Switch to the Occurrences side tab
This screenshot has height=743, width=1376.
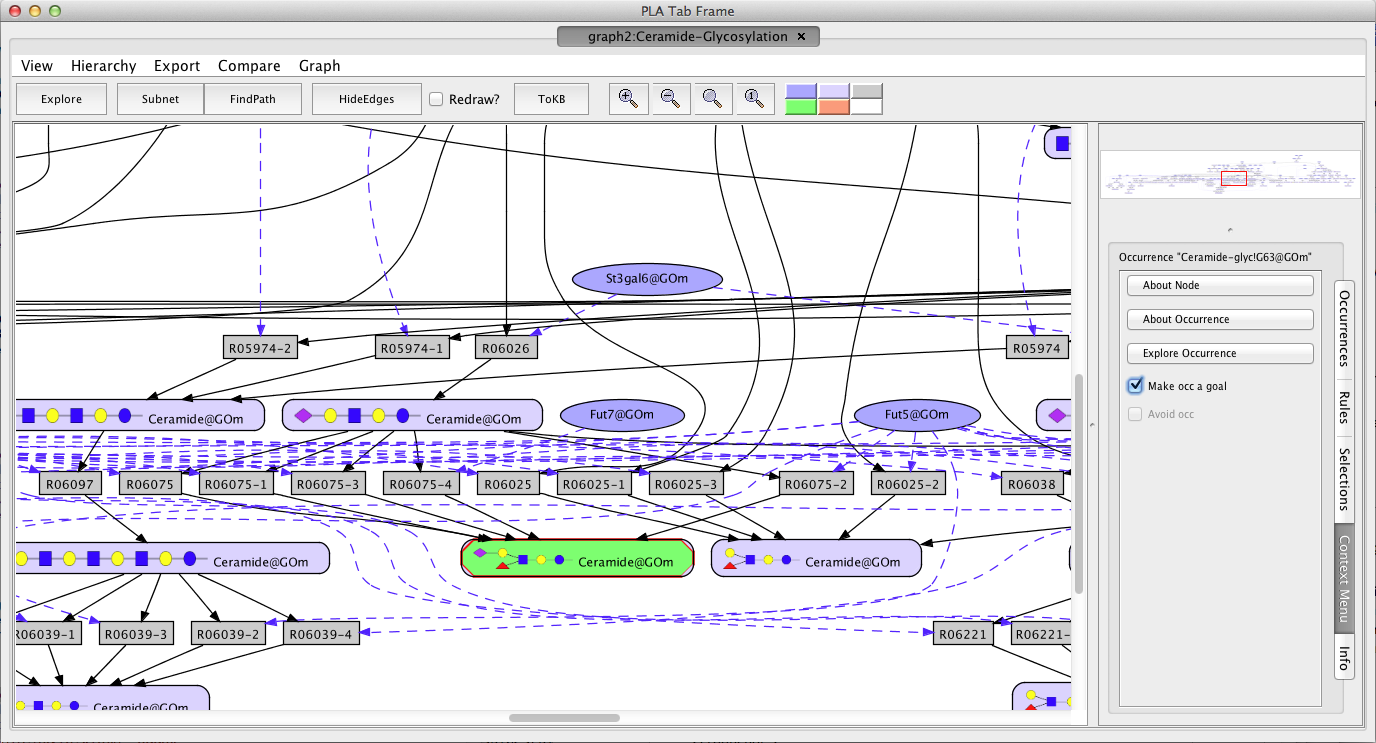(x=1345, y=327)
